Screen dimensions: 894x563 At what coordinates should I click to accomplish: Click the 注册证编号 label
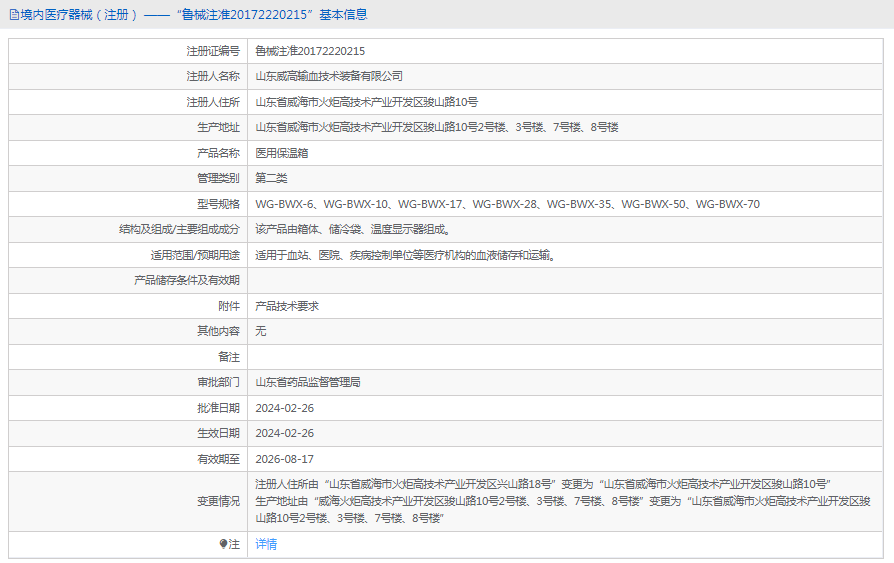point(213,51)
